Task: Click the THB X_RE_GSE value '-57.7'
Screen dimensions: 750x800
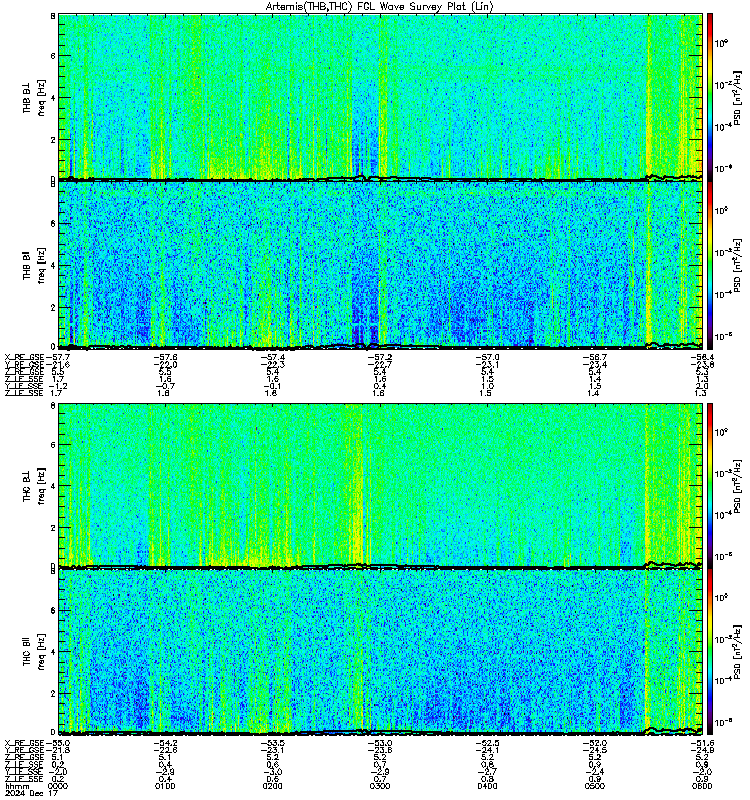Action: click(x=58, y=357)
